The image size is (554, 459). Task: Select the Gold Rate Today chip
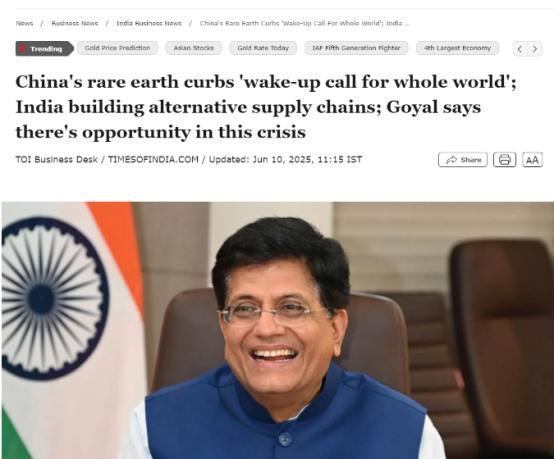(x=263, y=48)
